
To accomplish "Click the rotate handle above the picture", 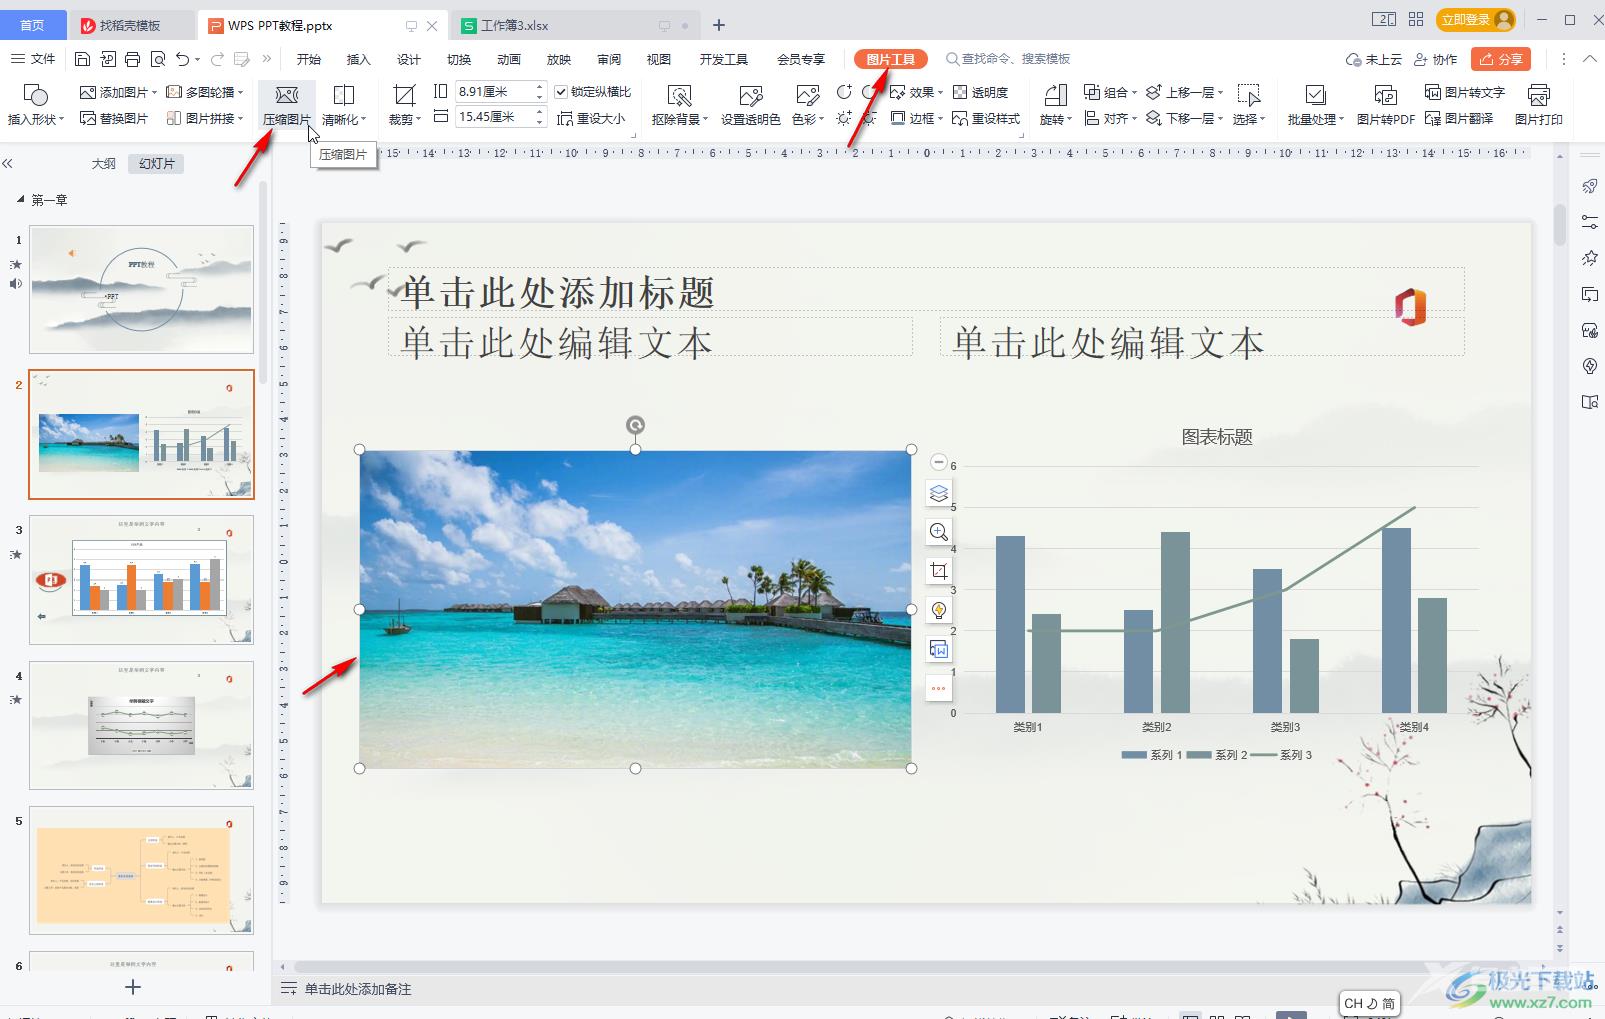I will [x=635, y=425].
